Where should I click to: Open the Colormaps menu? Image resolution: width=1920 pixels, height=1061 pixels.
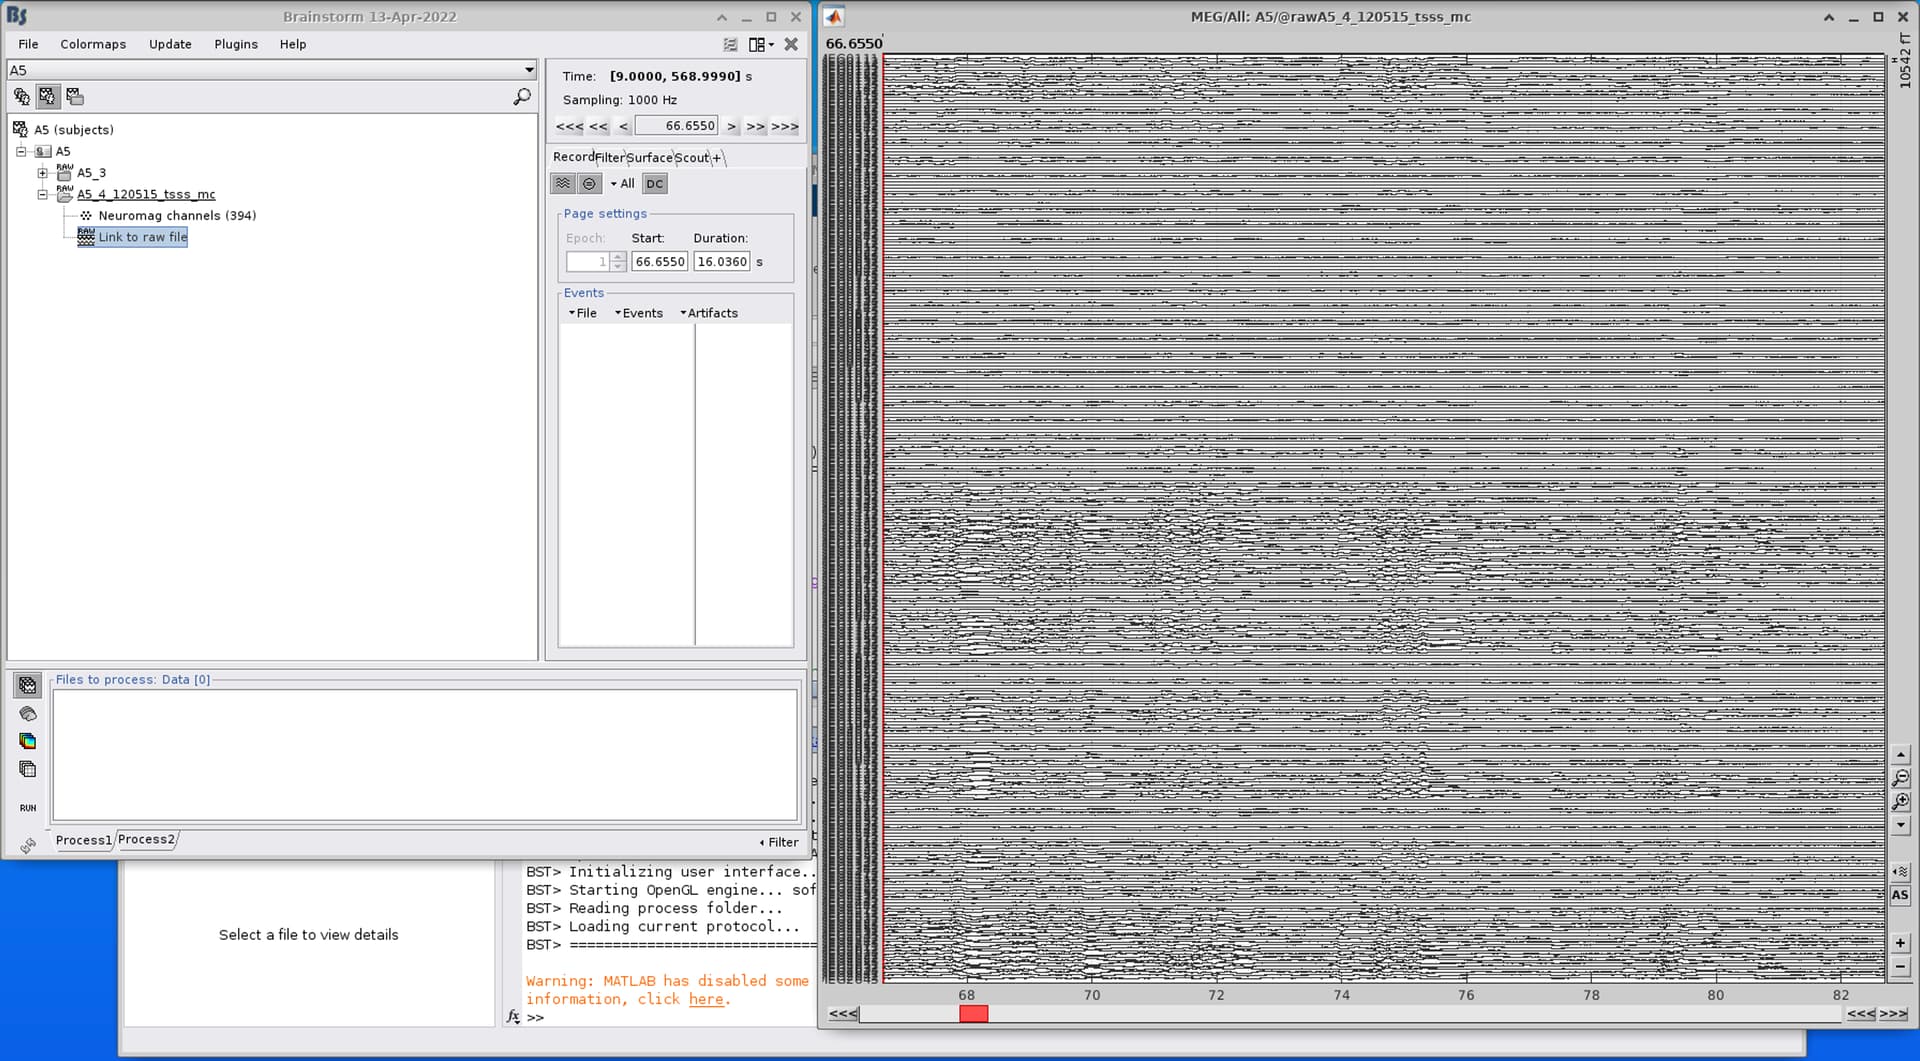[x=93, y=44]
